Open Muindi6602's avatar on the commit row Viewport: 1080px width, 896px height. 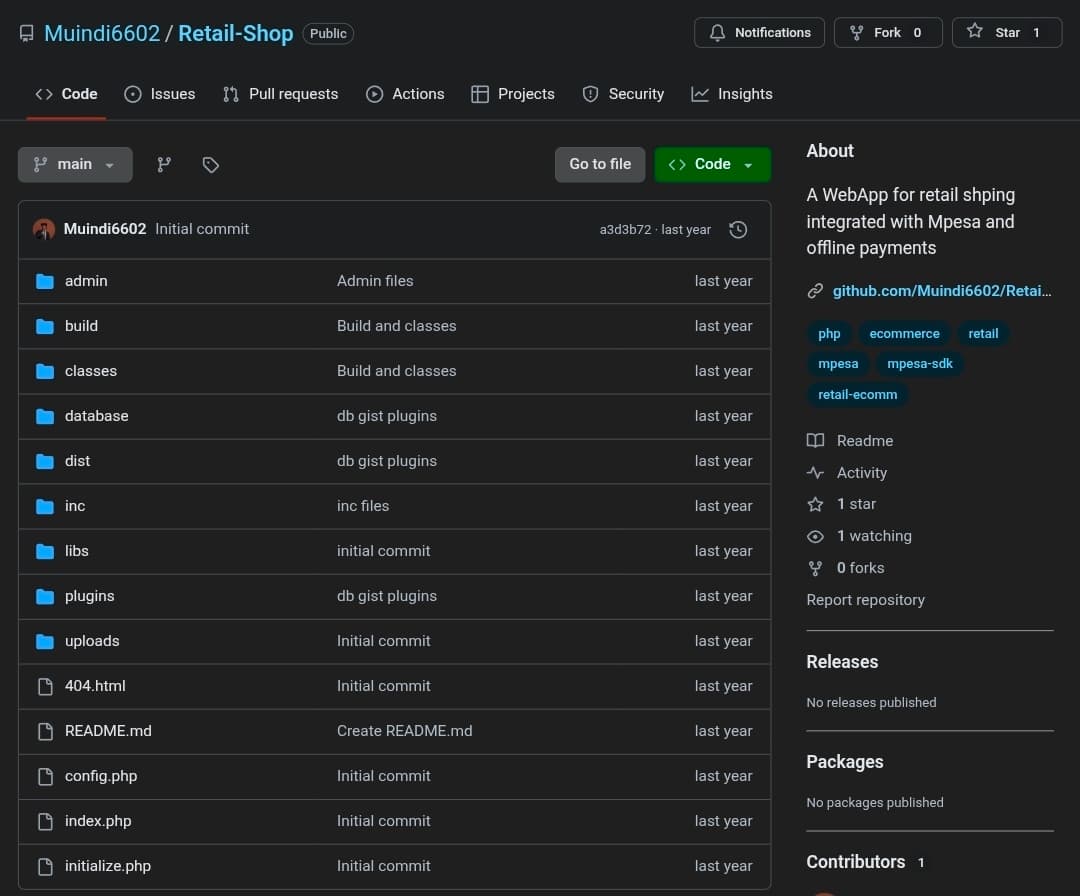[44, 229]
